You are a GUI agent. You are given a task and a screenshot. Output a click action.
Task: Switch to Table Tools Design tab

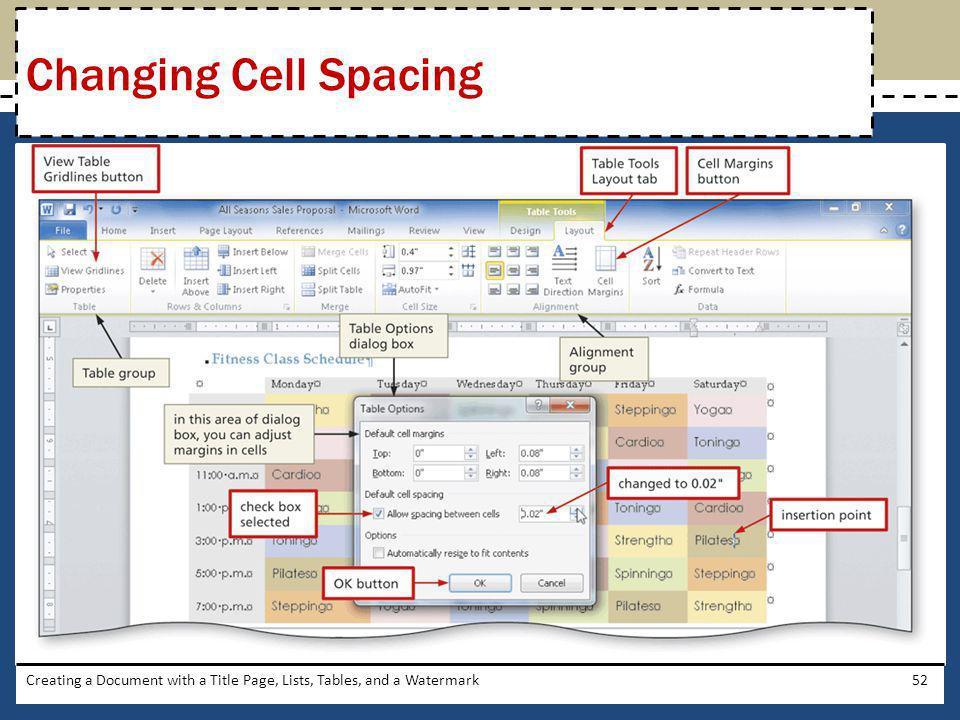[525, 230]
